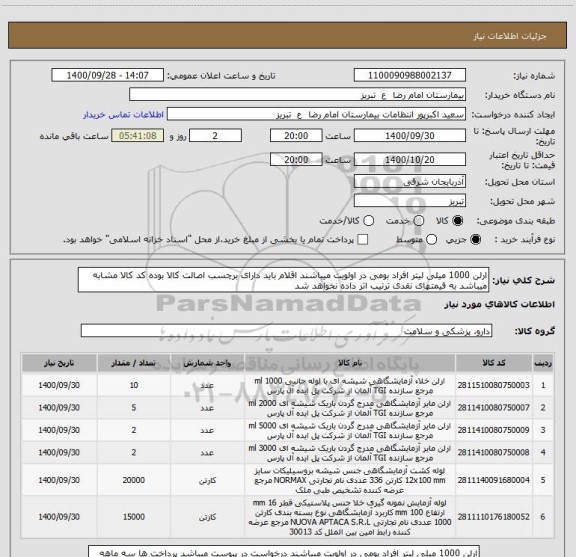
Task: Click item code 2811410080750009
Action: coord(493,430)
